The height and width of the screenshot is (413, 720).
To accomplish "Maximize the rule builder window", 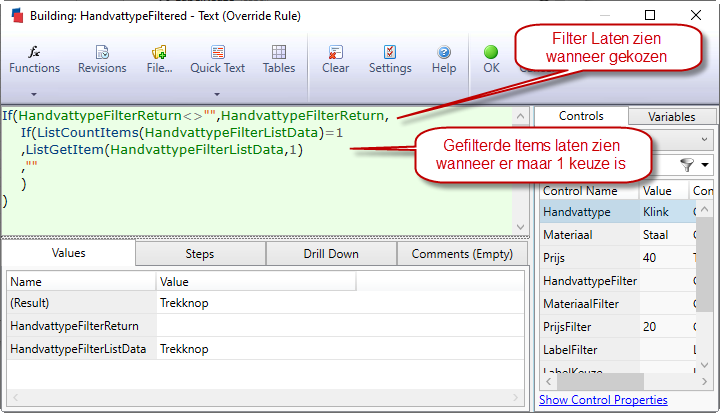I will (650, 15).
